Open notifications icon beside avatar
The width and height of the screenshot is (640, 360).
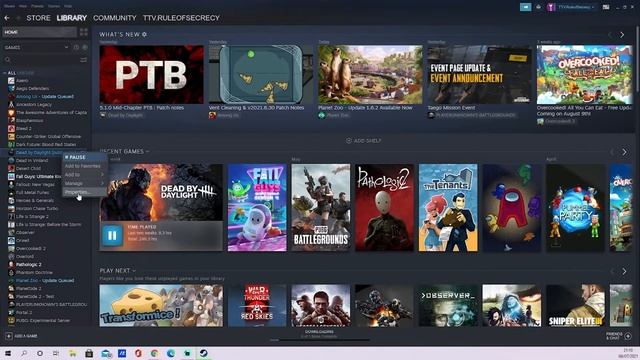click(x=538, y=7)
